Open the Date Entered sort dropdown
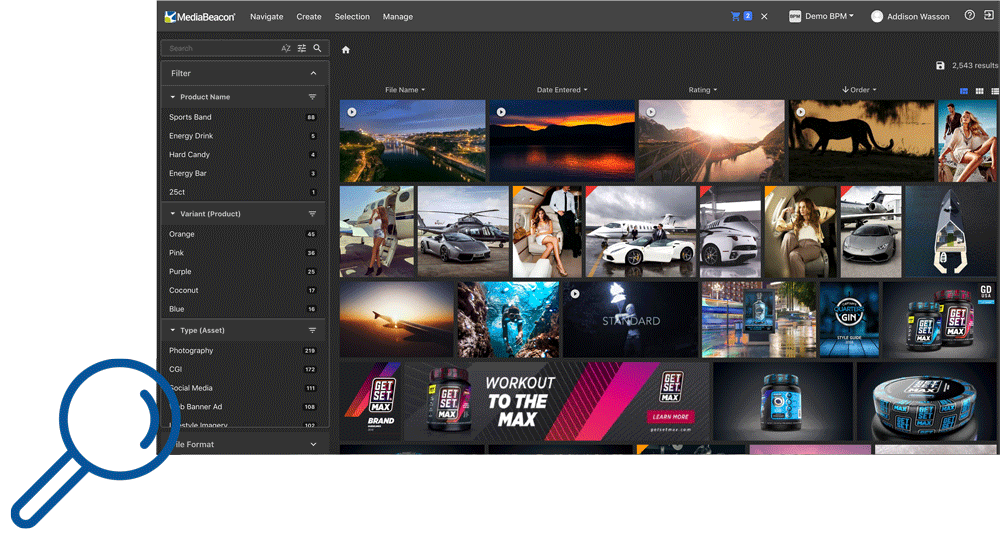This screenshot has height=539, width=1000. tap(562, 90)
